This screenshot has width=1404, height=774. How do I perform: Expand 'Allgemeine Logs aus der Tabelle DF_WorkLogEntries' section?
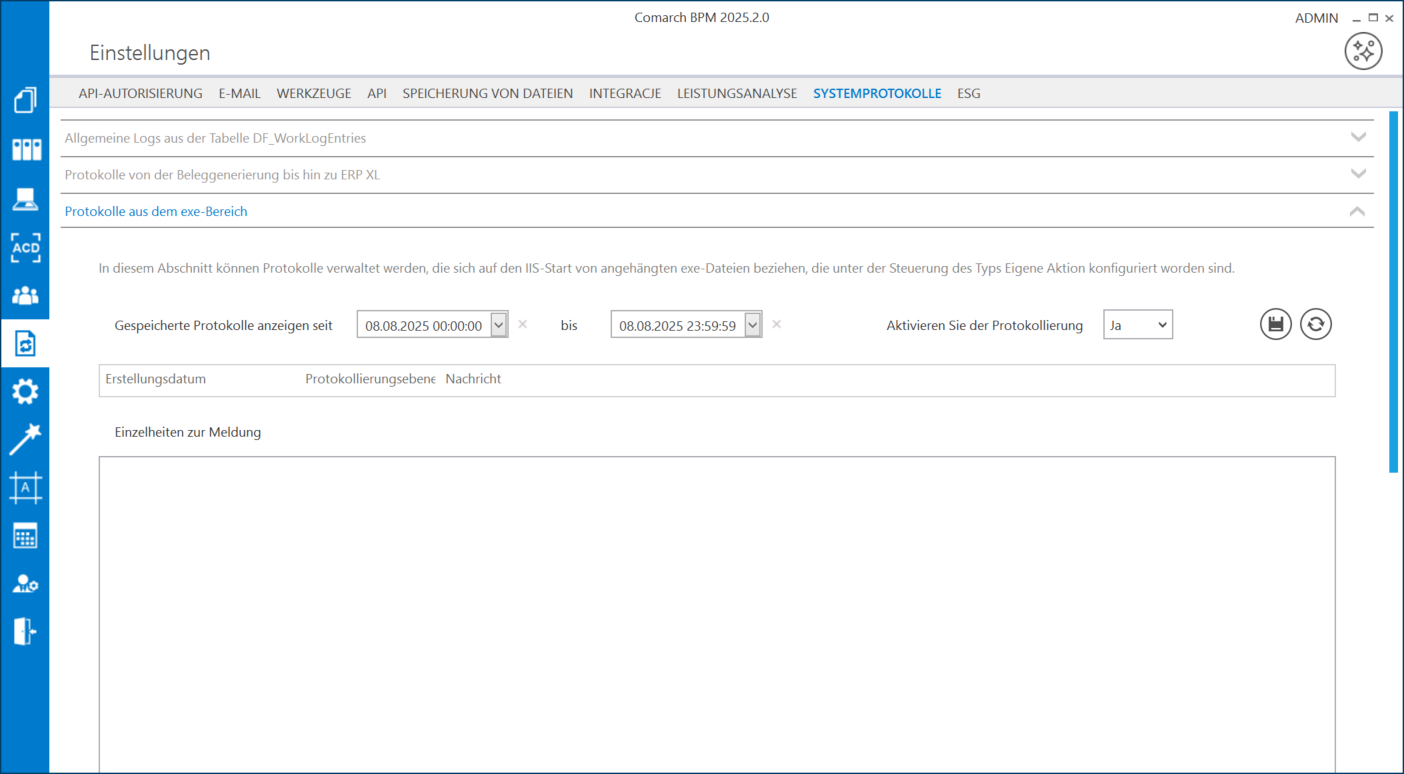point(1358,138)
